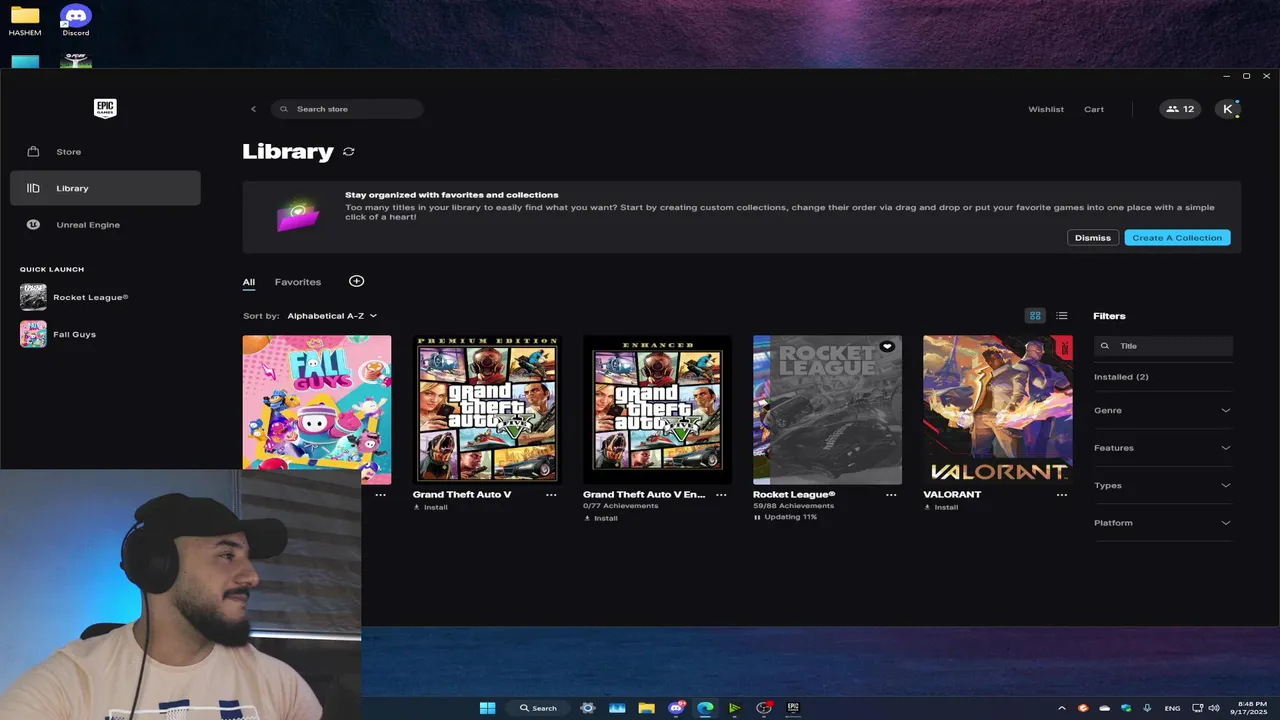
Task: Open the Grand Theft Auto V Premium cover
Action: point(487,410)
